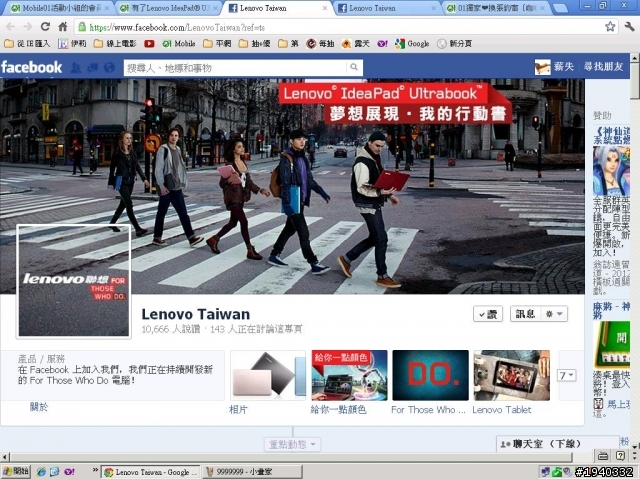Open the 抽+優 bookmarks folder

[254, 44]
